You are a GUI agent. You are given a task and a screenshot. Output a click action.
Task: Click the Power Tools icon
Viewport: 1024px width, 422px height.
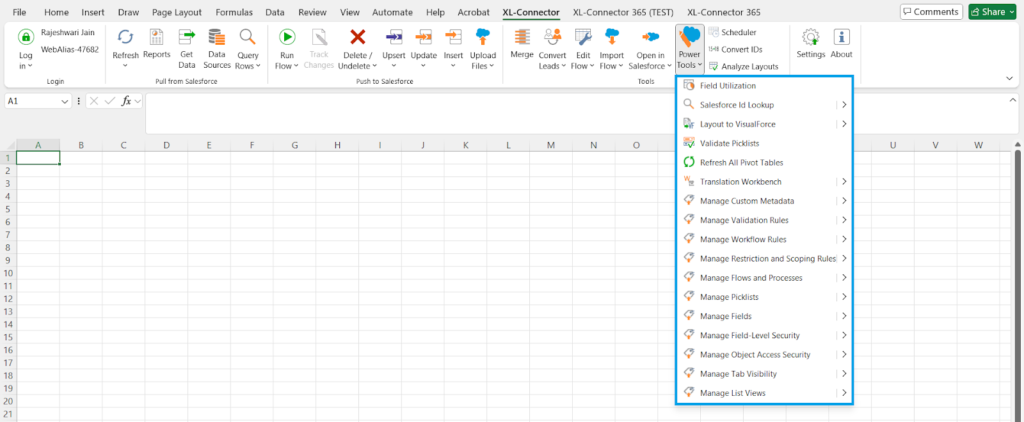[x=690, y=37]
